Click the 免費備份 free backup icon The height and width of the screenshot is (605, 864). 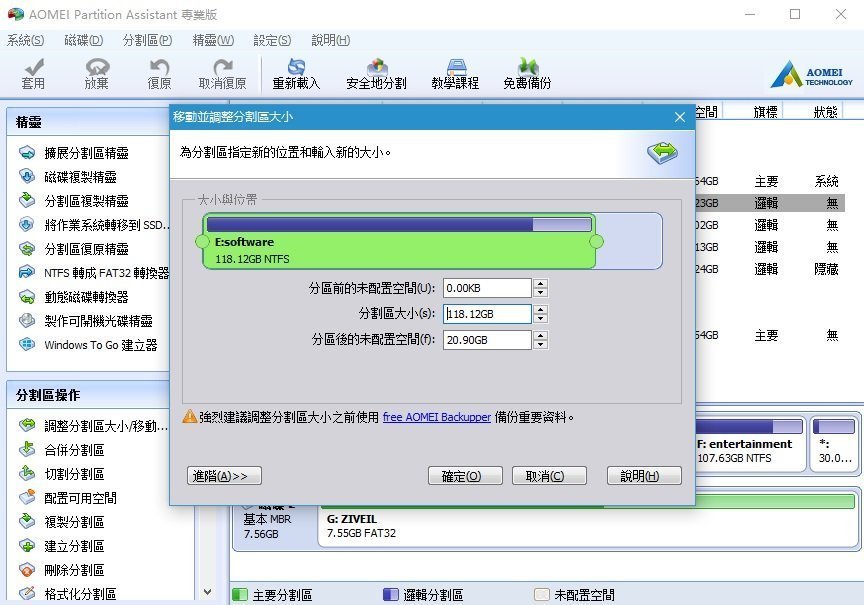point(528,67)
